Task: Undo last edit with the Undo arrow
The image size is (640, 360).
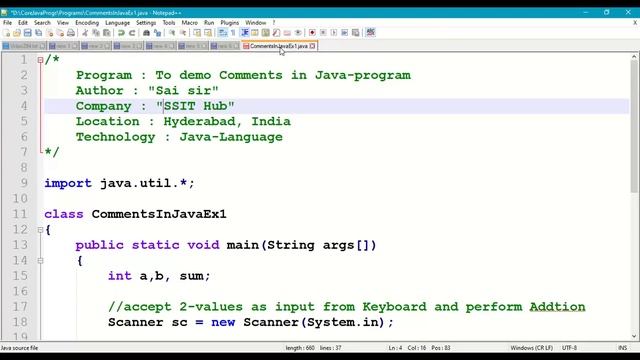Action: point(121,33)
